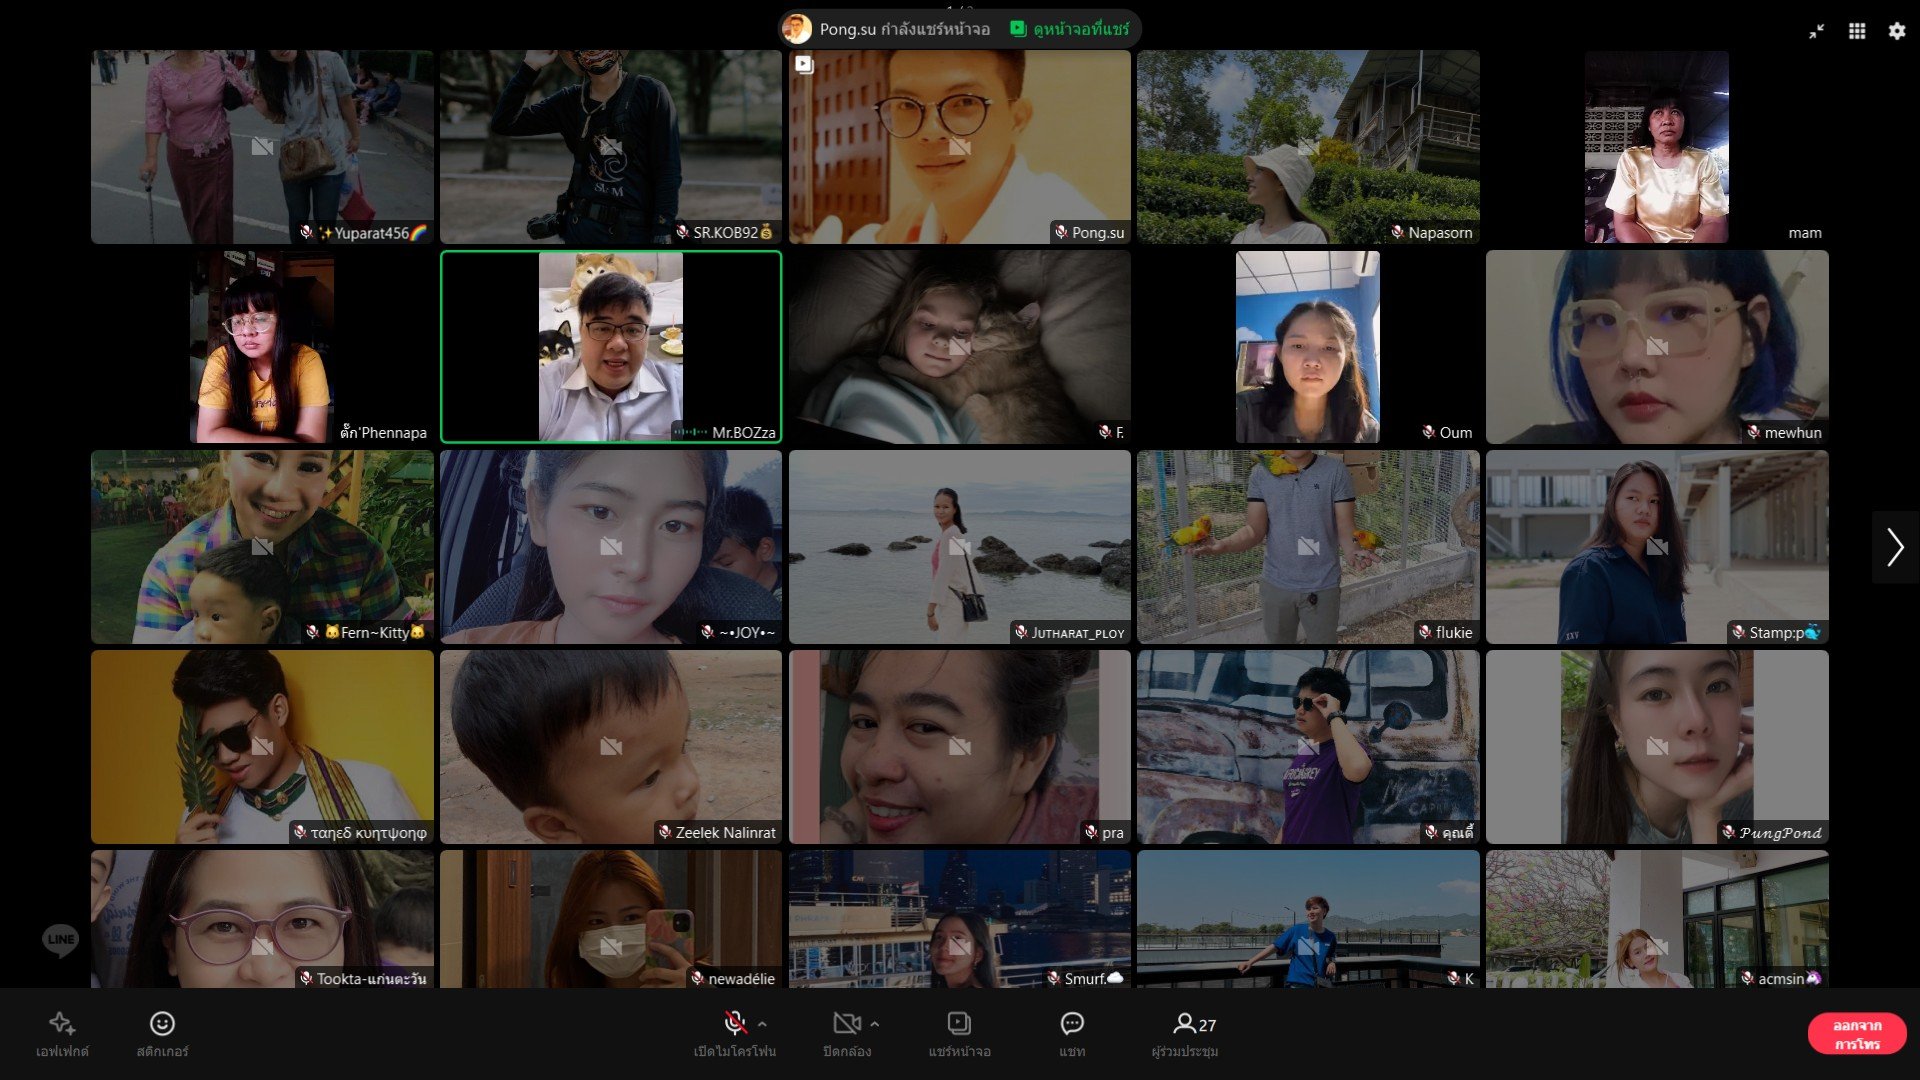Image resolution: width=1920 pixels, height=1080 pixels.
Task: Click the LINE logo watermark icon
Action: 60,939
